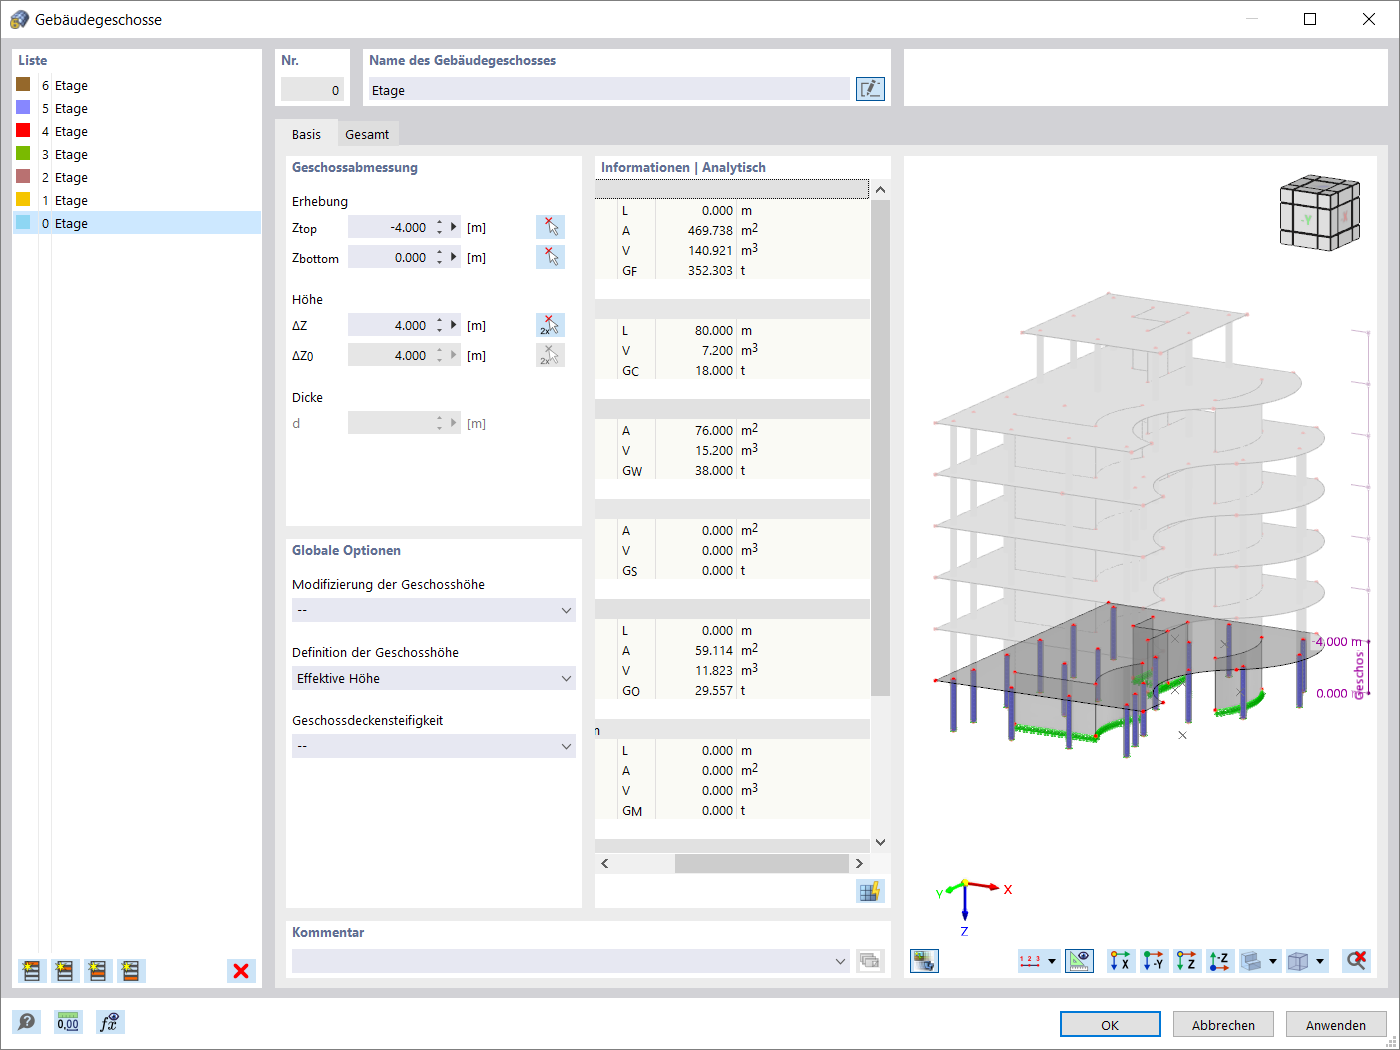
Task: Click the yellow swatch of 1 Etage
Action: tap(23, 200)
